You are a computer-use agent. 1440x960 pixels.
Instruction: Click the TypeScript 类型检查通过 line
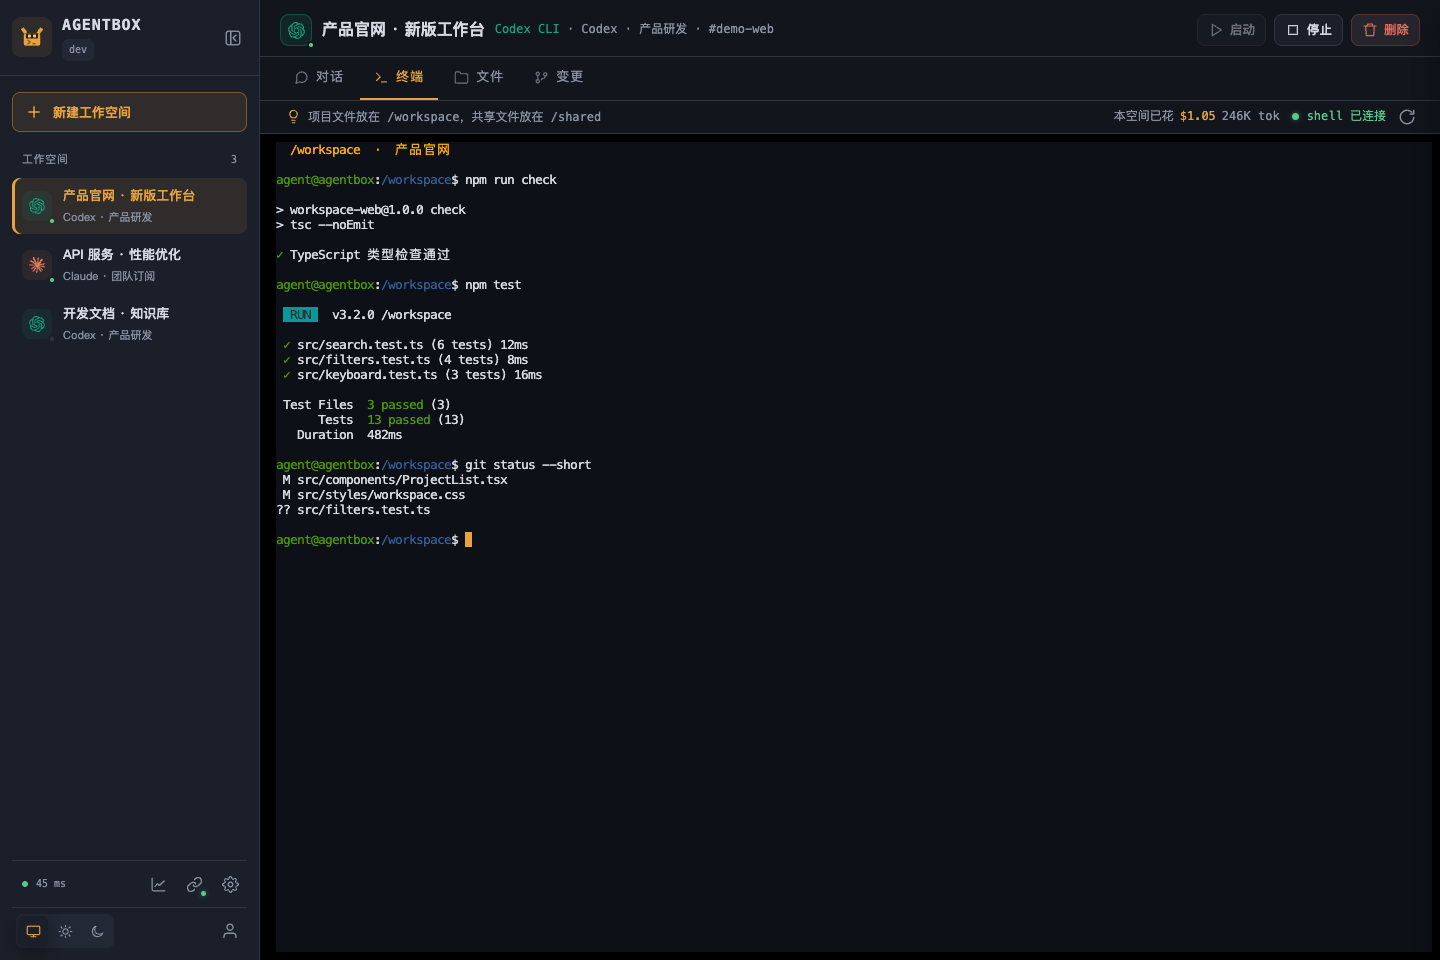(x=363, y=255)
